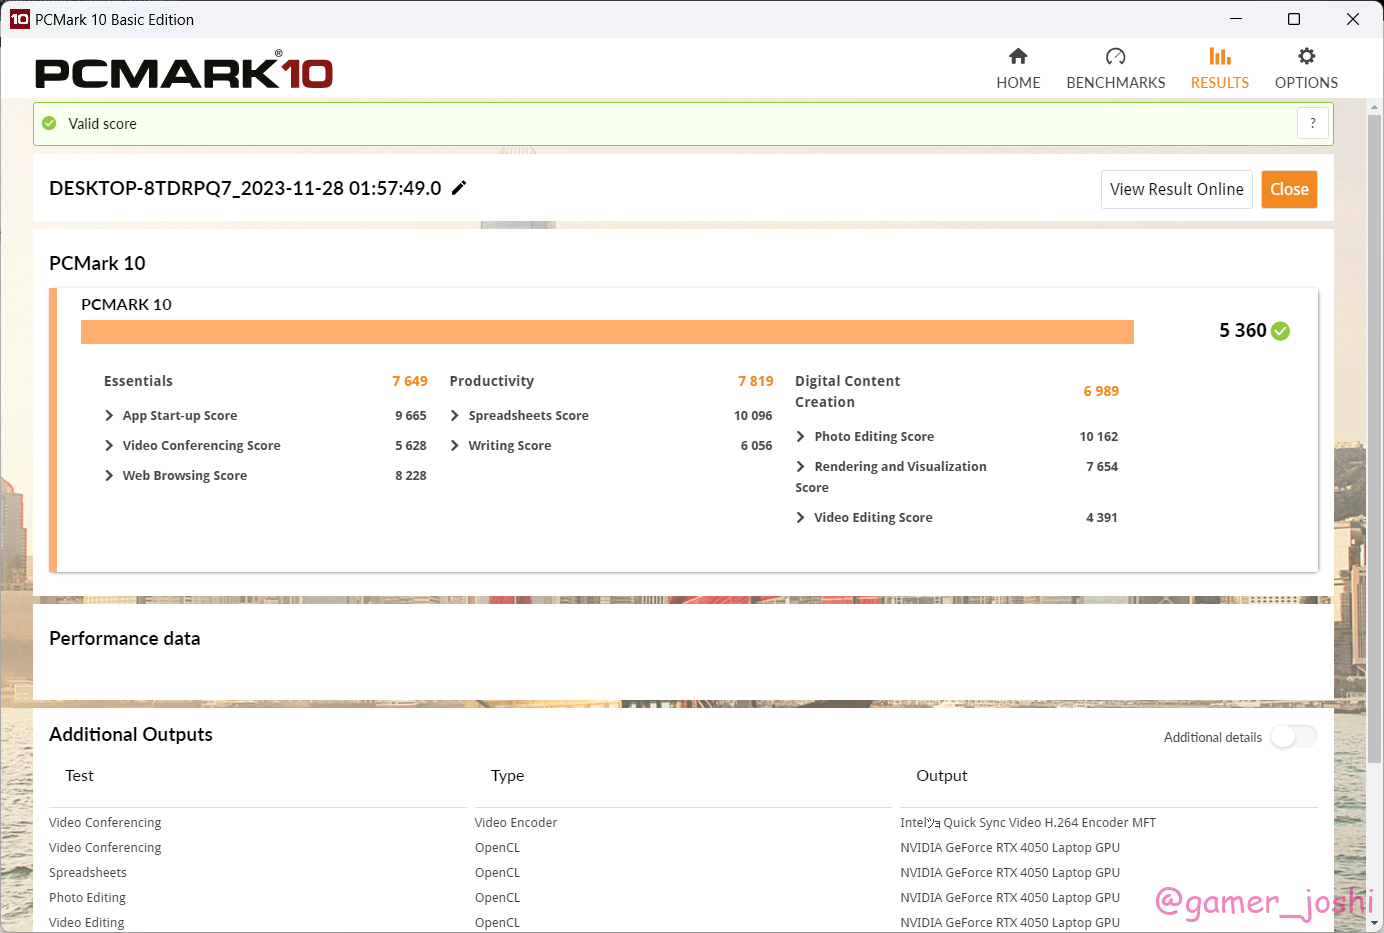
Task: Expand Spreadsheets Score
Action: pyautogui.click(x=455, y=416)
